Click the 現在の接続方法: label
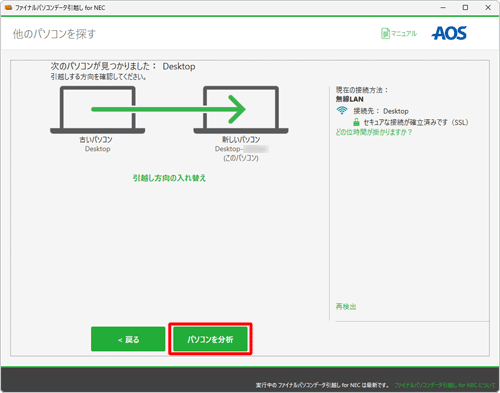This screenshot has height=393, width=500. point(362,90)
